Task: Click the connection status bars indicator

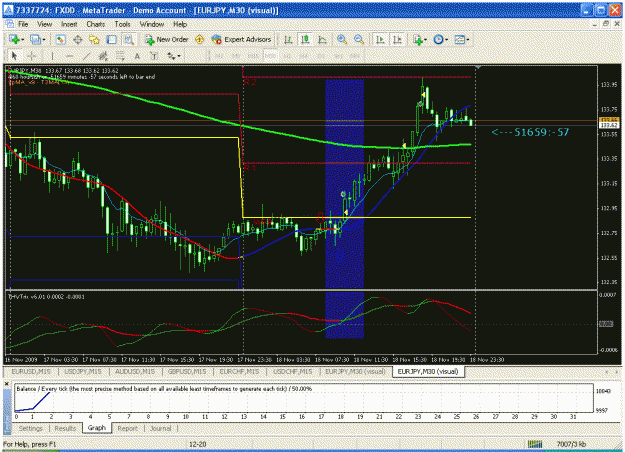Action: (x=535, y=444)
